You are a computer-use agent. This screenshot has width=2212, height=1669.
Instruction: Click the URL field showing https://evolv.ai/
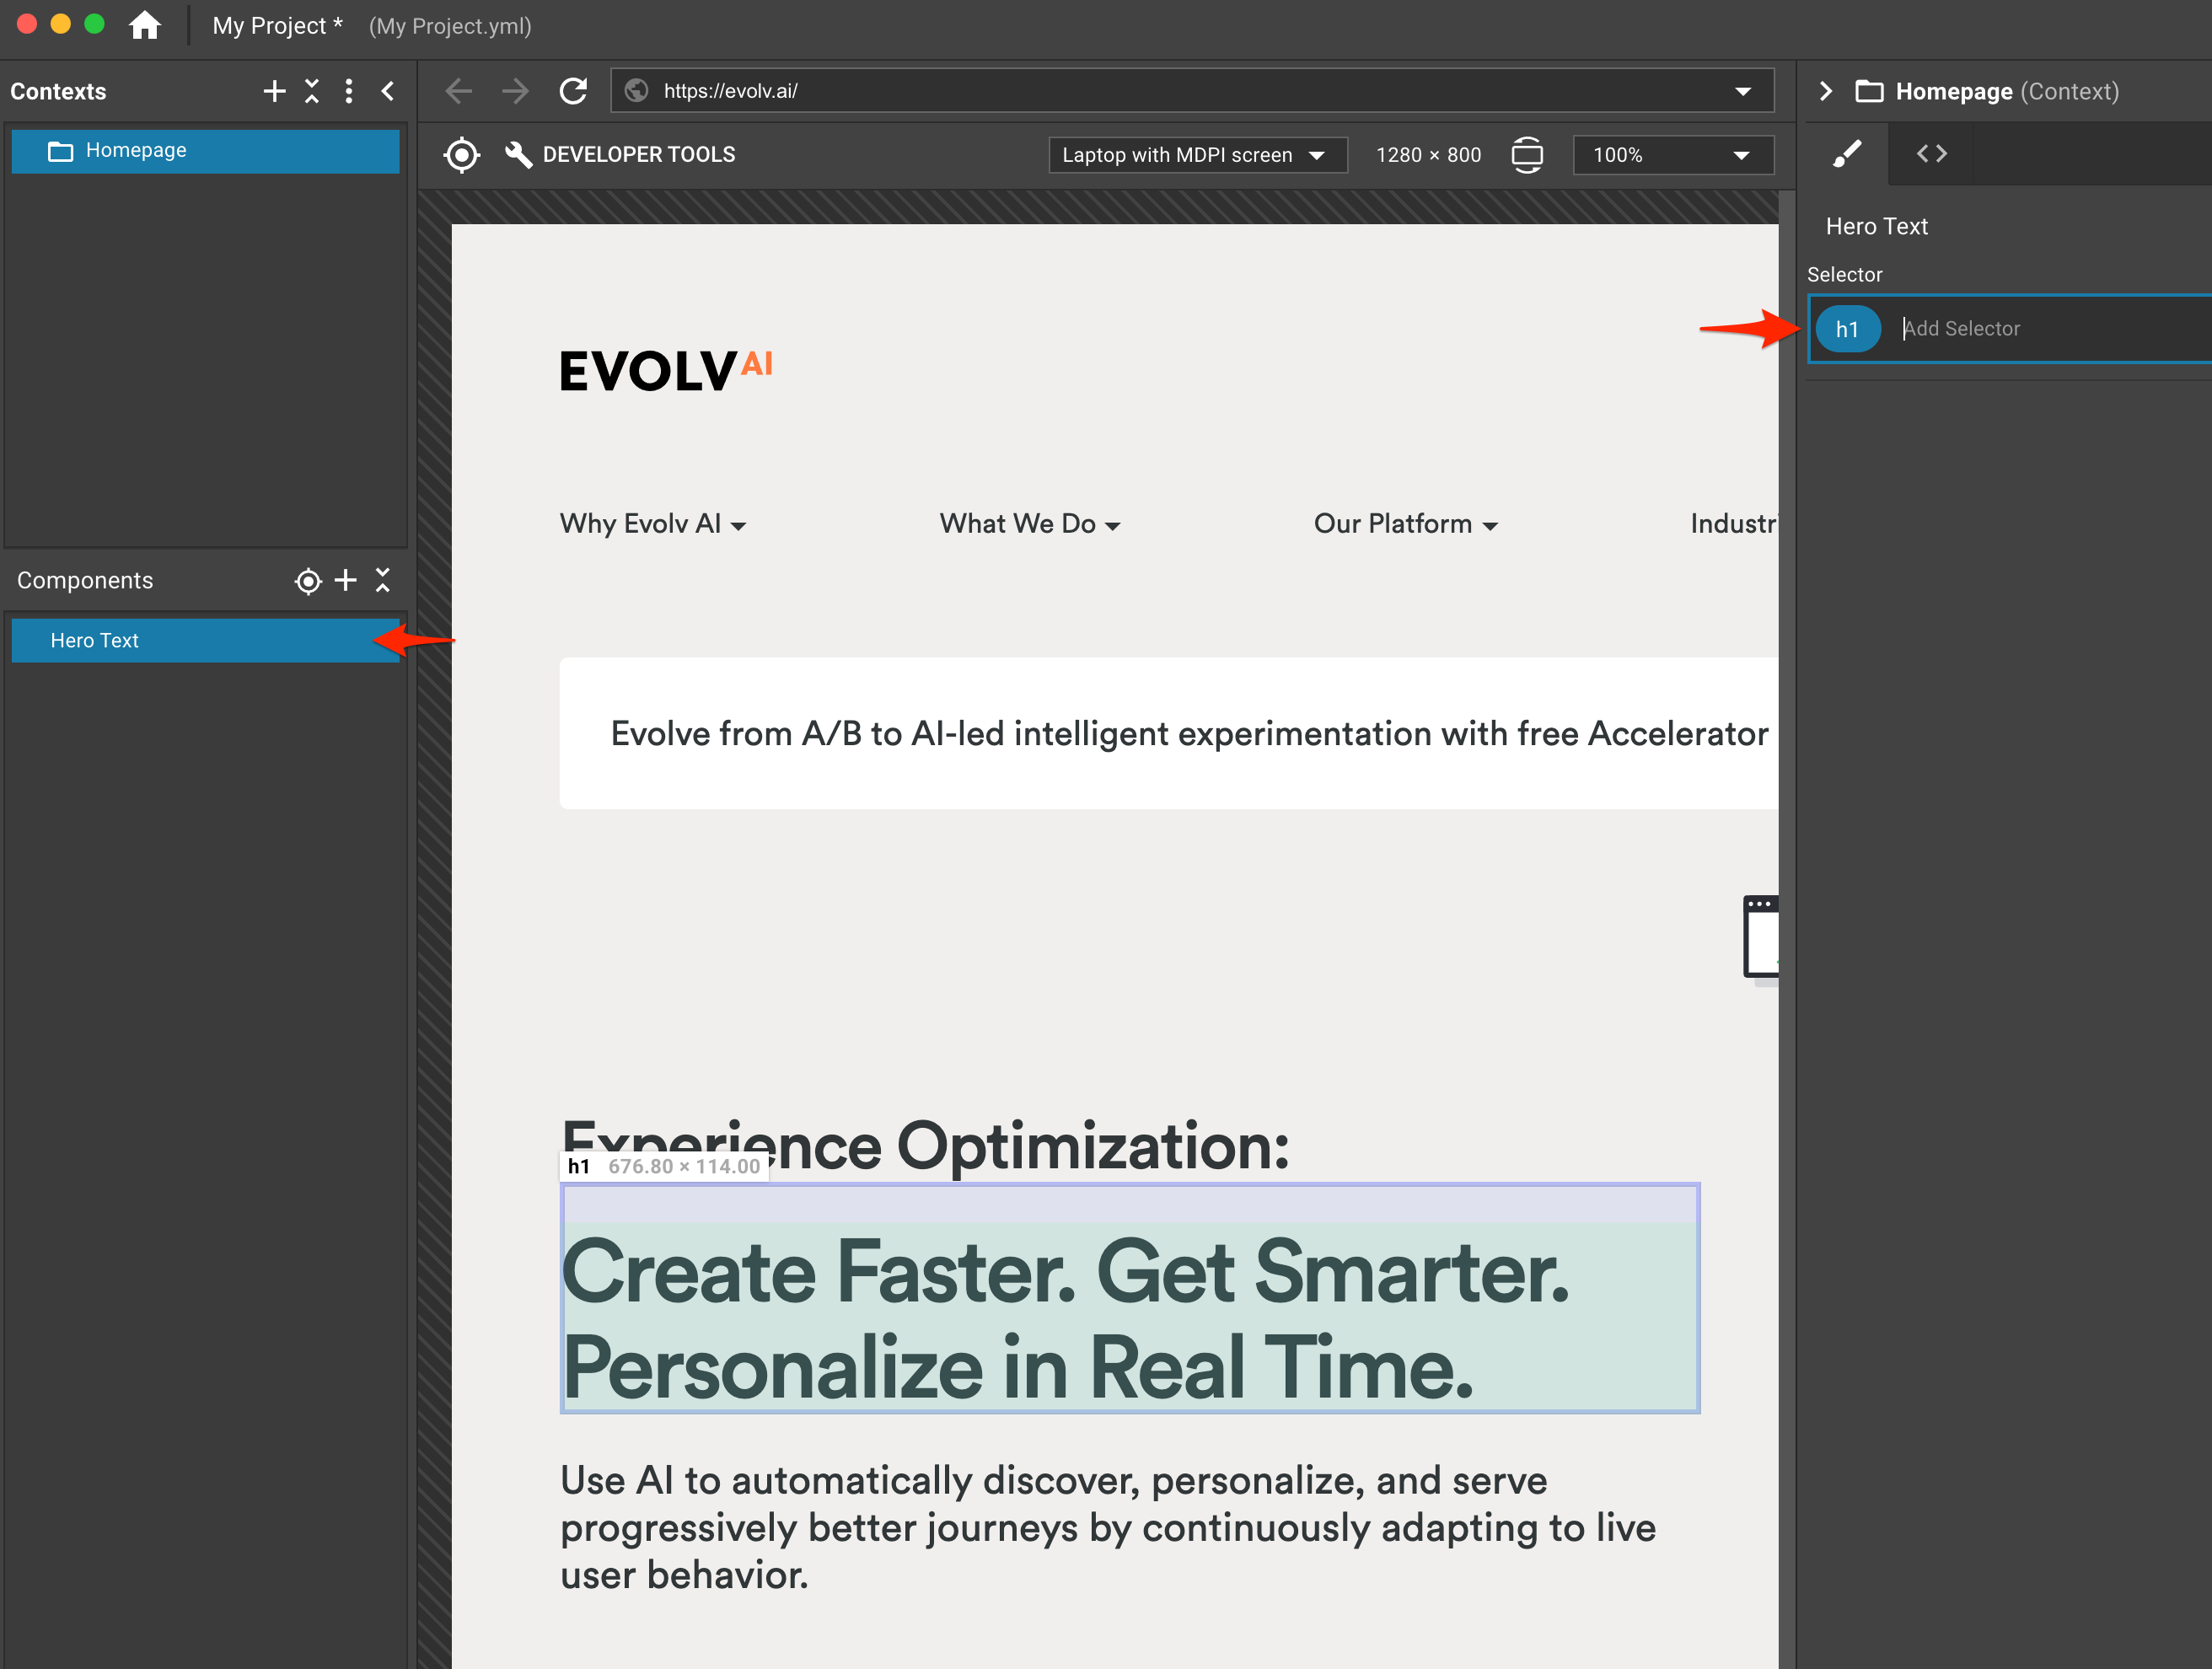pyautogui.click(x=1192, y=91)
